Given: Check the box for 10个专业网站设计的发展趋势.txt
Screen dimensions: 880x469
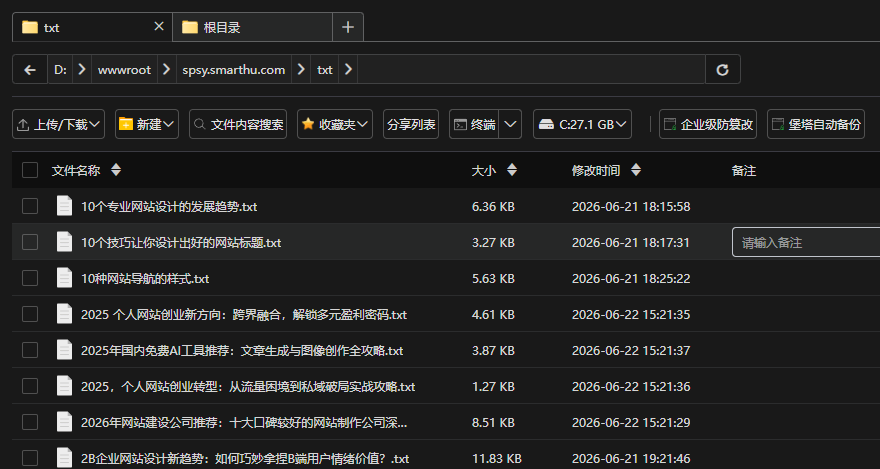Looking at the screenshot, I should tap(30, 206).
